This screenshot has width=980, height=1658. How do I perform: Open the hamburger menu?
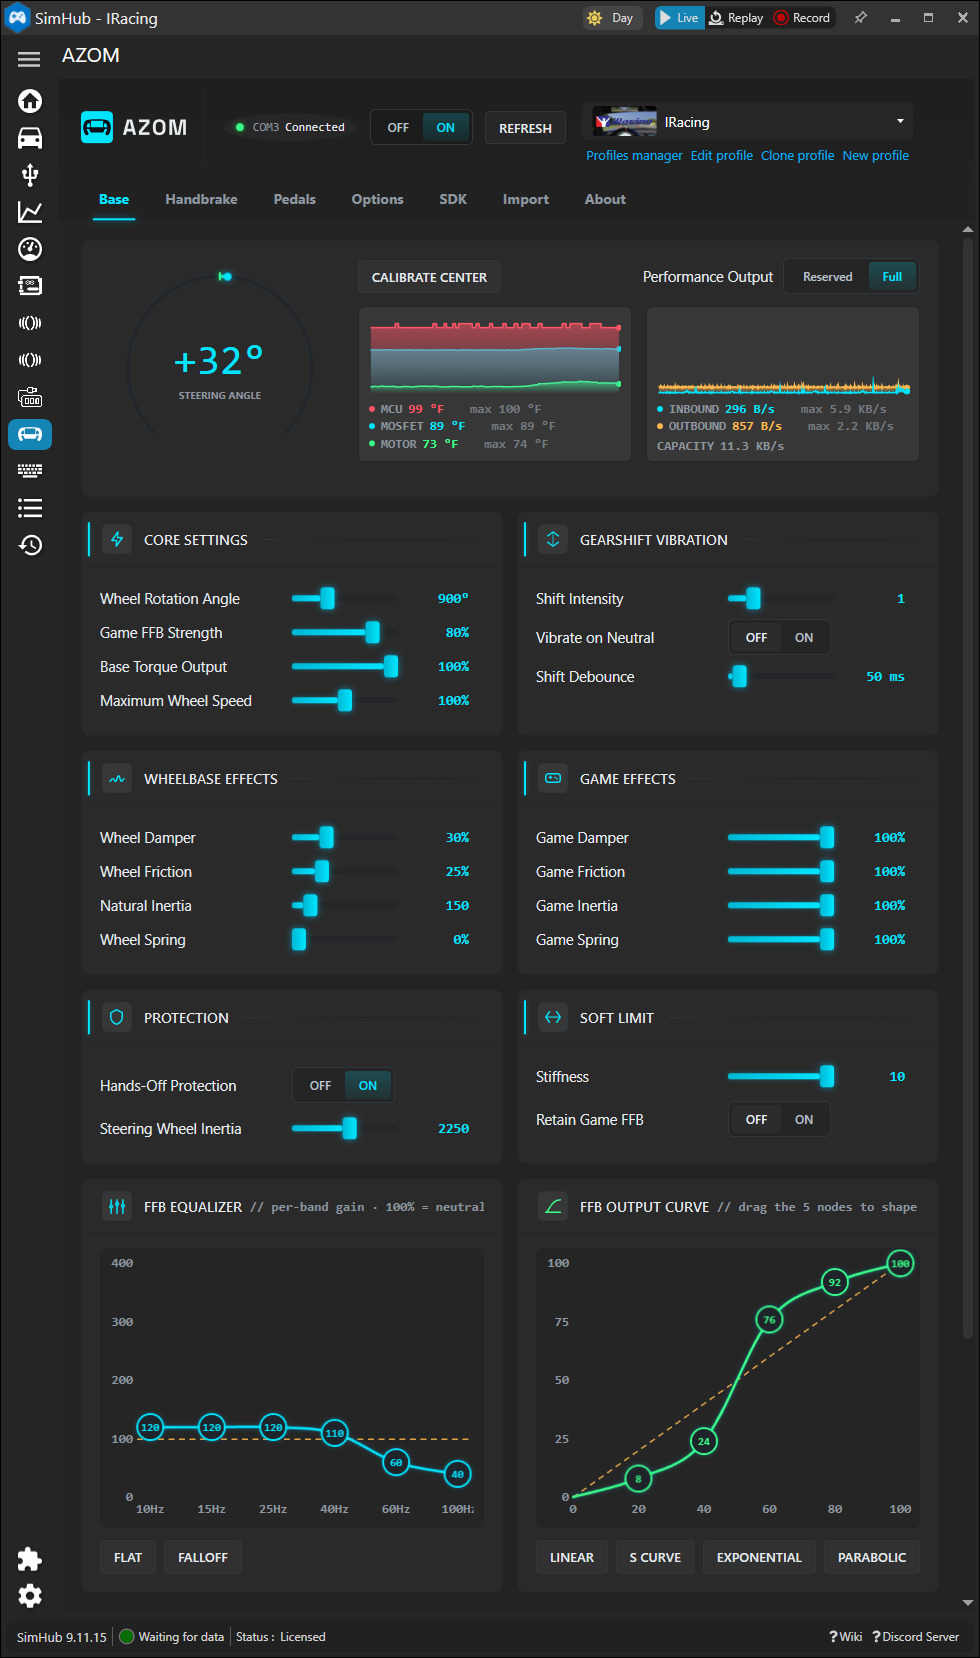click(x=29, y=59)
